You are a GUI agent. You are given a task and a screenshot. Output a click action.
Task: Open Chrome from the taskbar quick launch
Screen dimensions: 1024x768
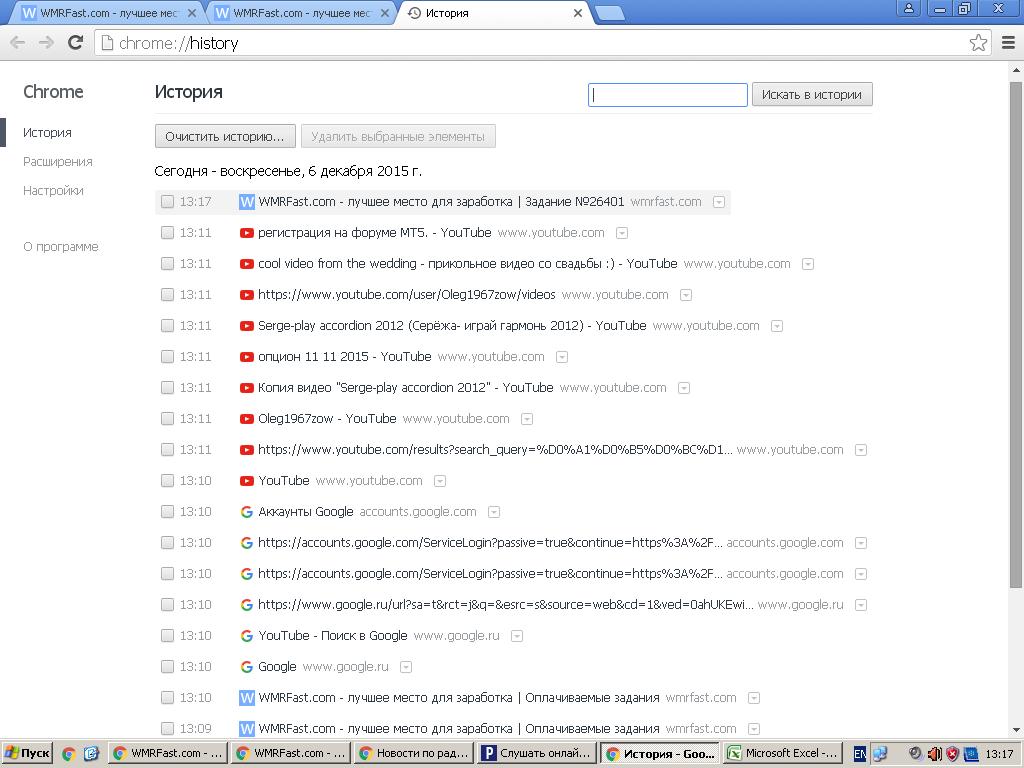[x=69, y=754]
